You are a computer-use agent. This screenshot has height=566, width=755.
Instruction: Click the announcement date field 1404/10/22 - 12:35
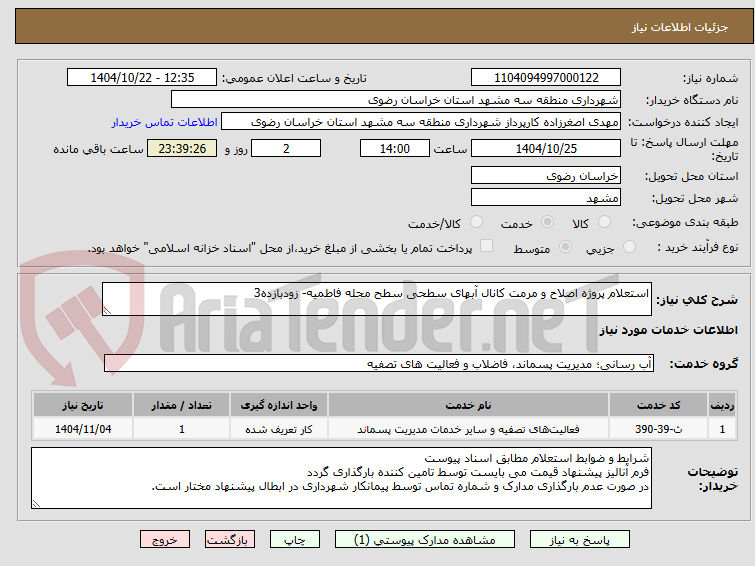click(142, 78)
